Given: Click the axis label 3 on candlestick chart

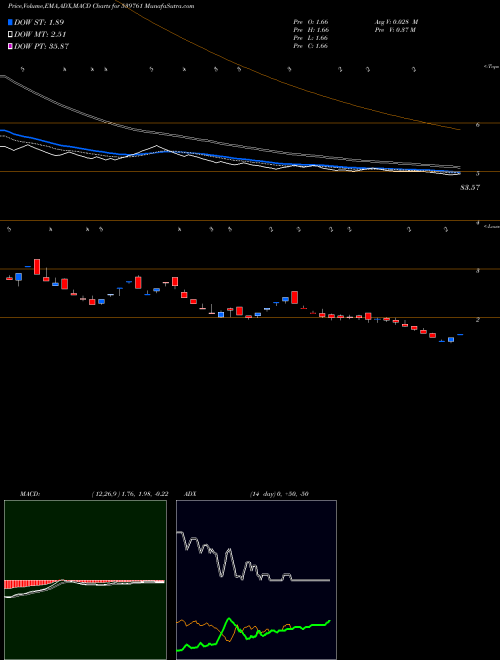Looking at the screenshot, I should click(x=478, y=271).
